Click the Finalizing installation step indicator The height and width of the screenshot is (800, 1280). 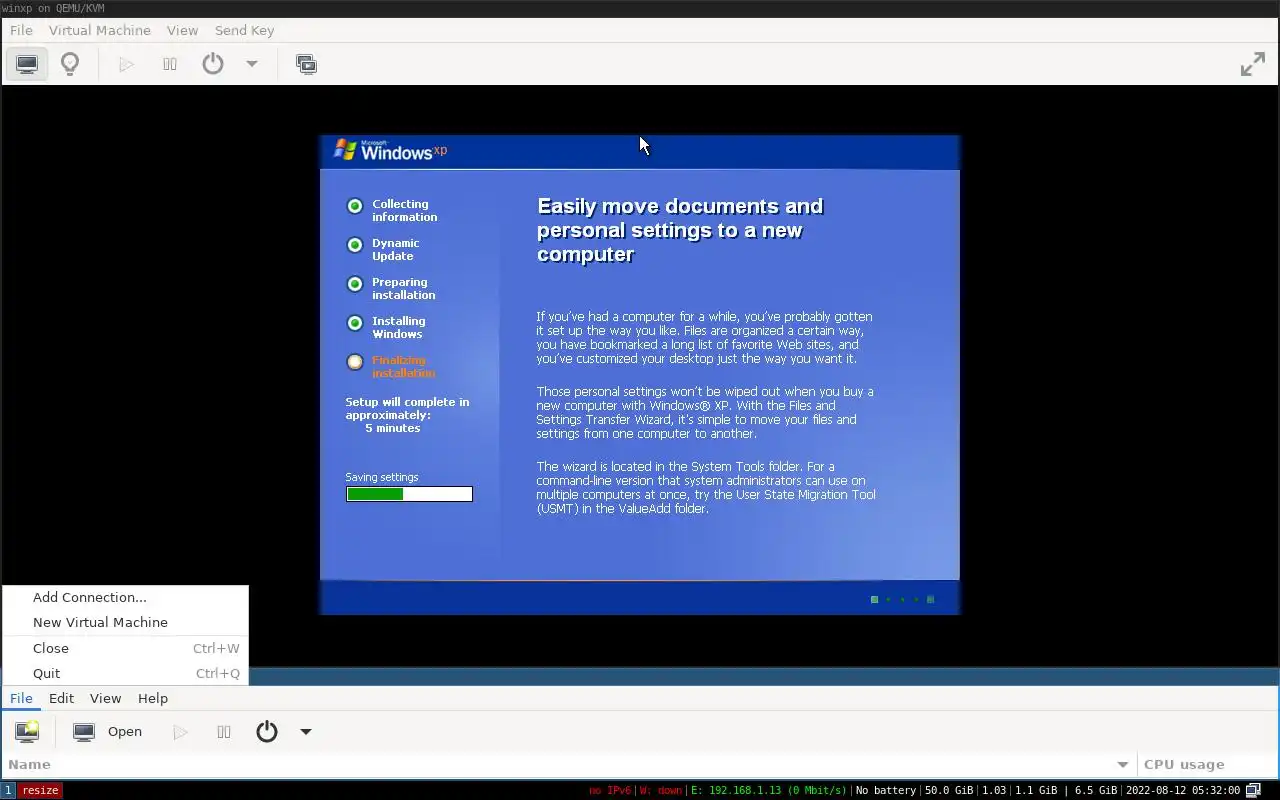(355, 362)
